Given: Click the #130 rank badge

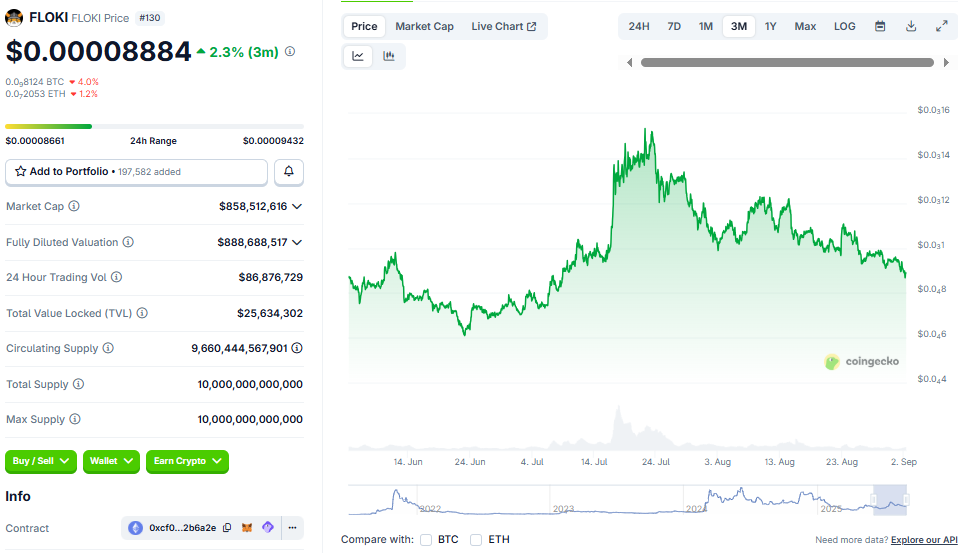Looking at the screenshot, I should click(150, 18).
